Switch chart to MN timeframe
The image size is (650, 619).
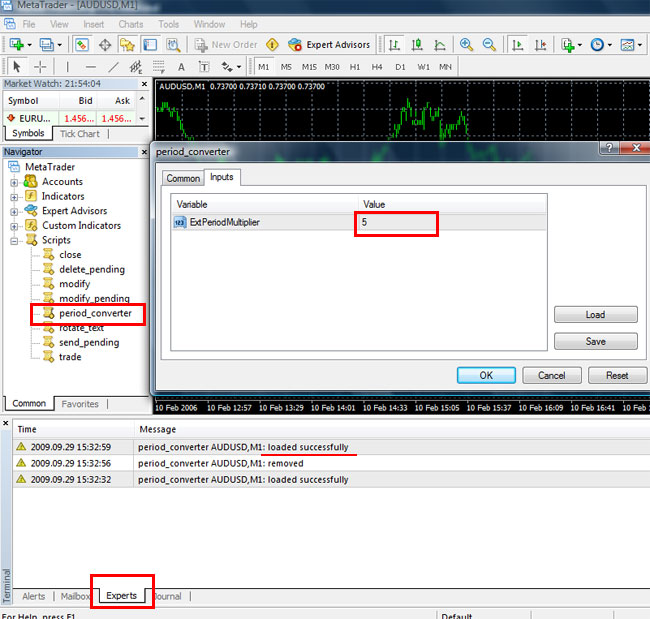[x=445, y=67]
